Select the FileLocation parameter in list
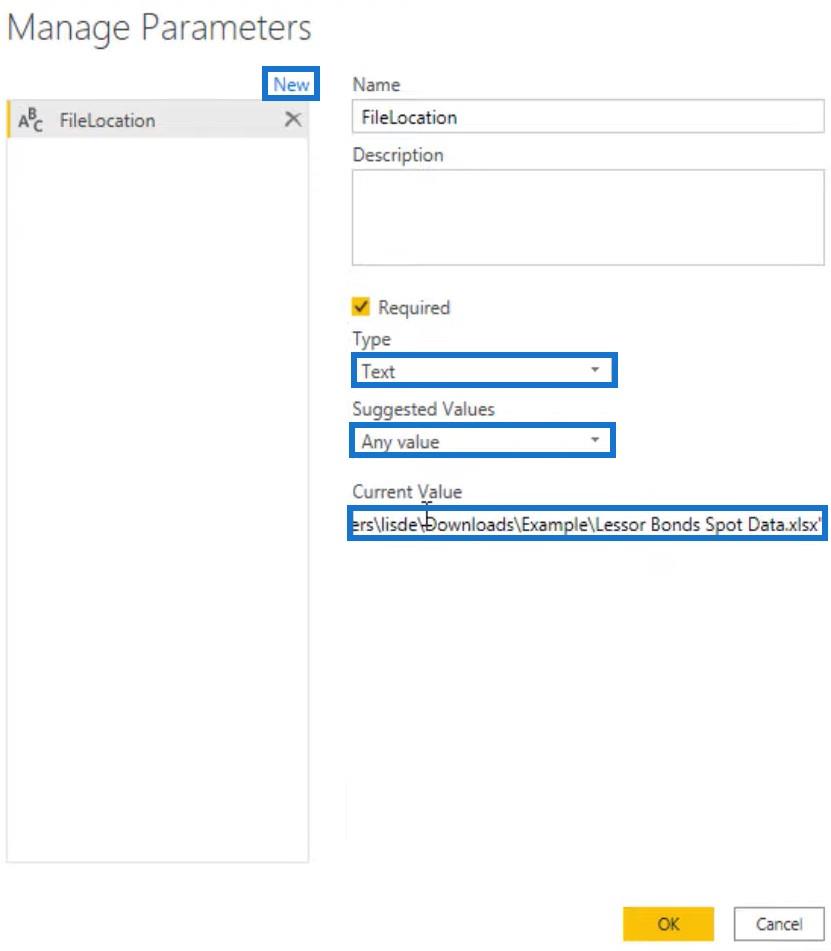Viewport: 831px width, 951px height. point(158,119)
